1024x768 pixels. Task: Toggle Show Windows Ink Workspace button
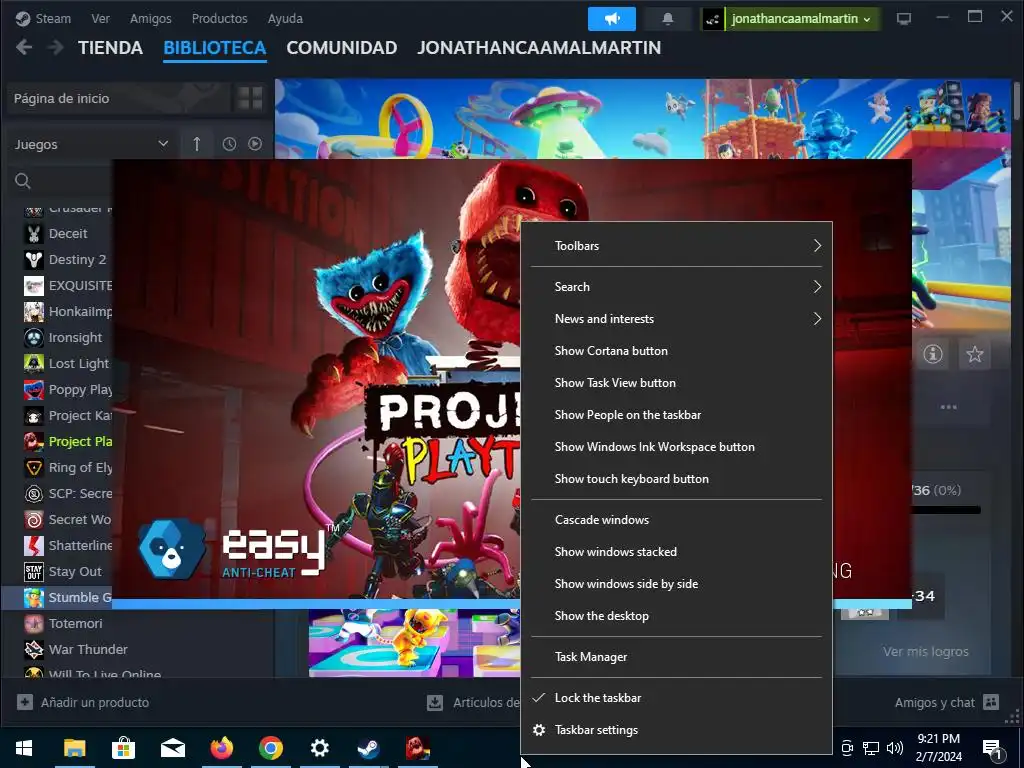coord(677,447)
